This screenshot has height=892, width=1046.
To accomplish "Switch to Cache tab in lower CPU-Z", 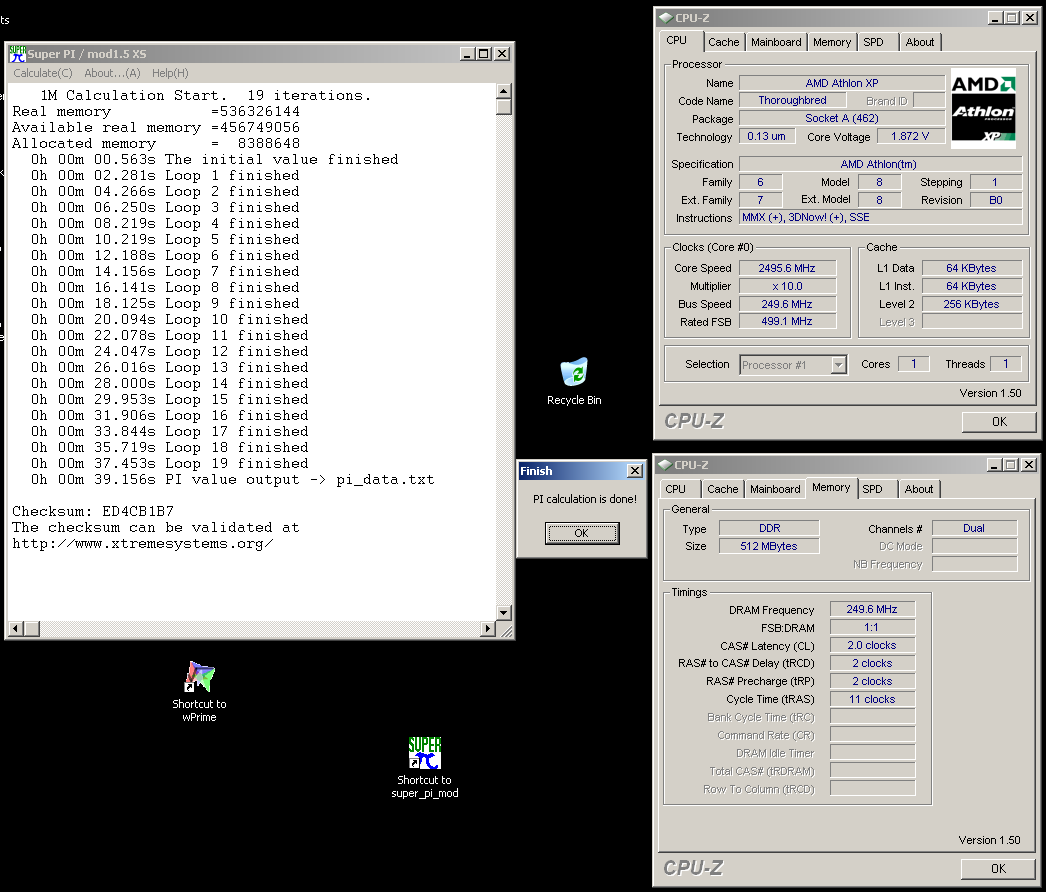I will pyautogui.click(x=722, y=489).
